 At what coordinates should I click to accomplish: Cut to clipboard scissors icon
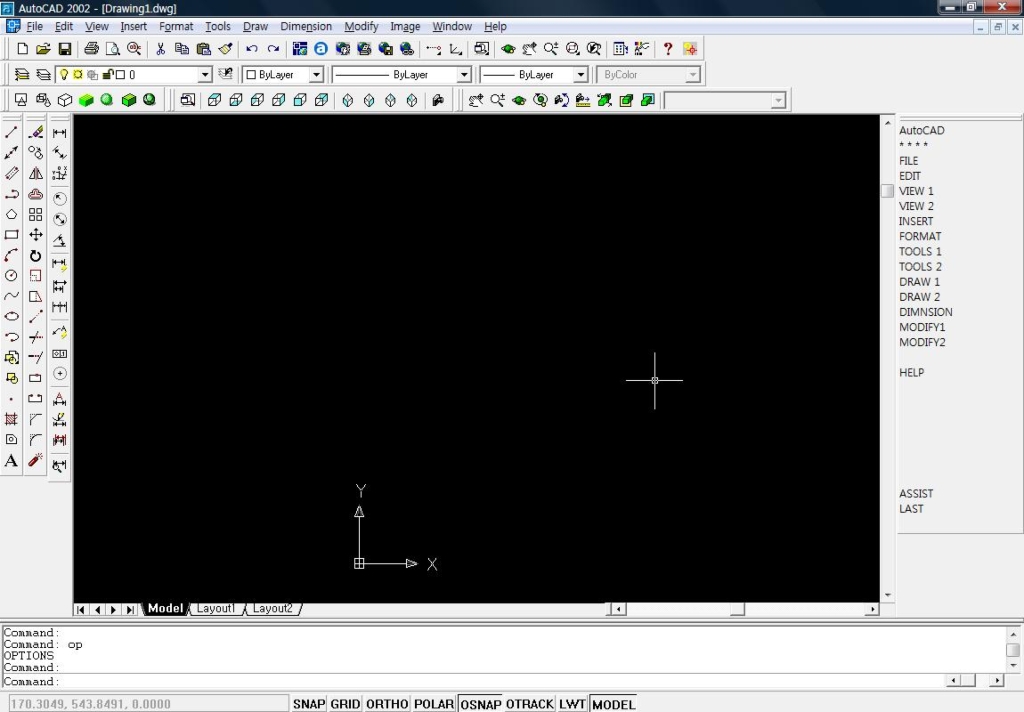[x=161, y=49]
